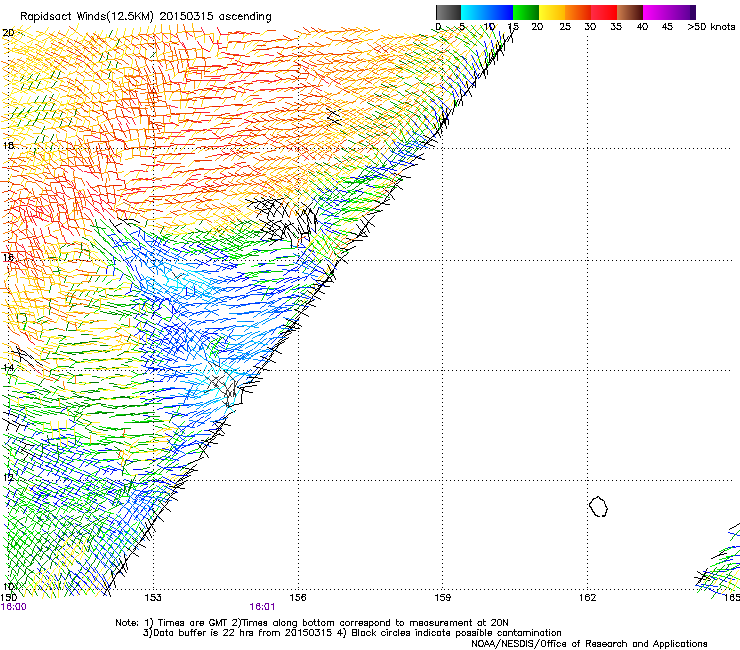The image size is (740, 650).
Task: Click the '>50 knots' legend label
Action: 711,27
